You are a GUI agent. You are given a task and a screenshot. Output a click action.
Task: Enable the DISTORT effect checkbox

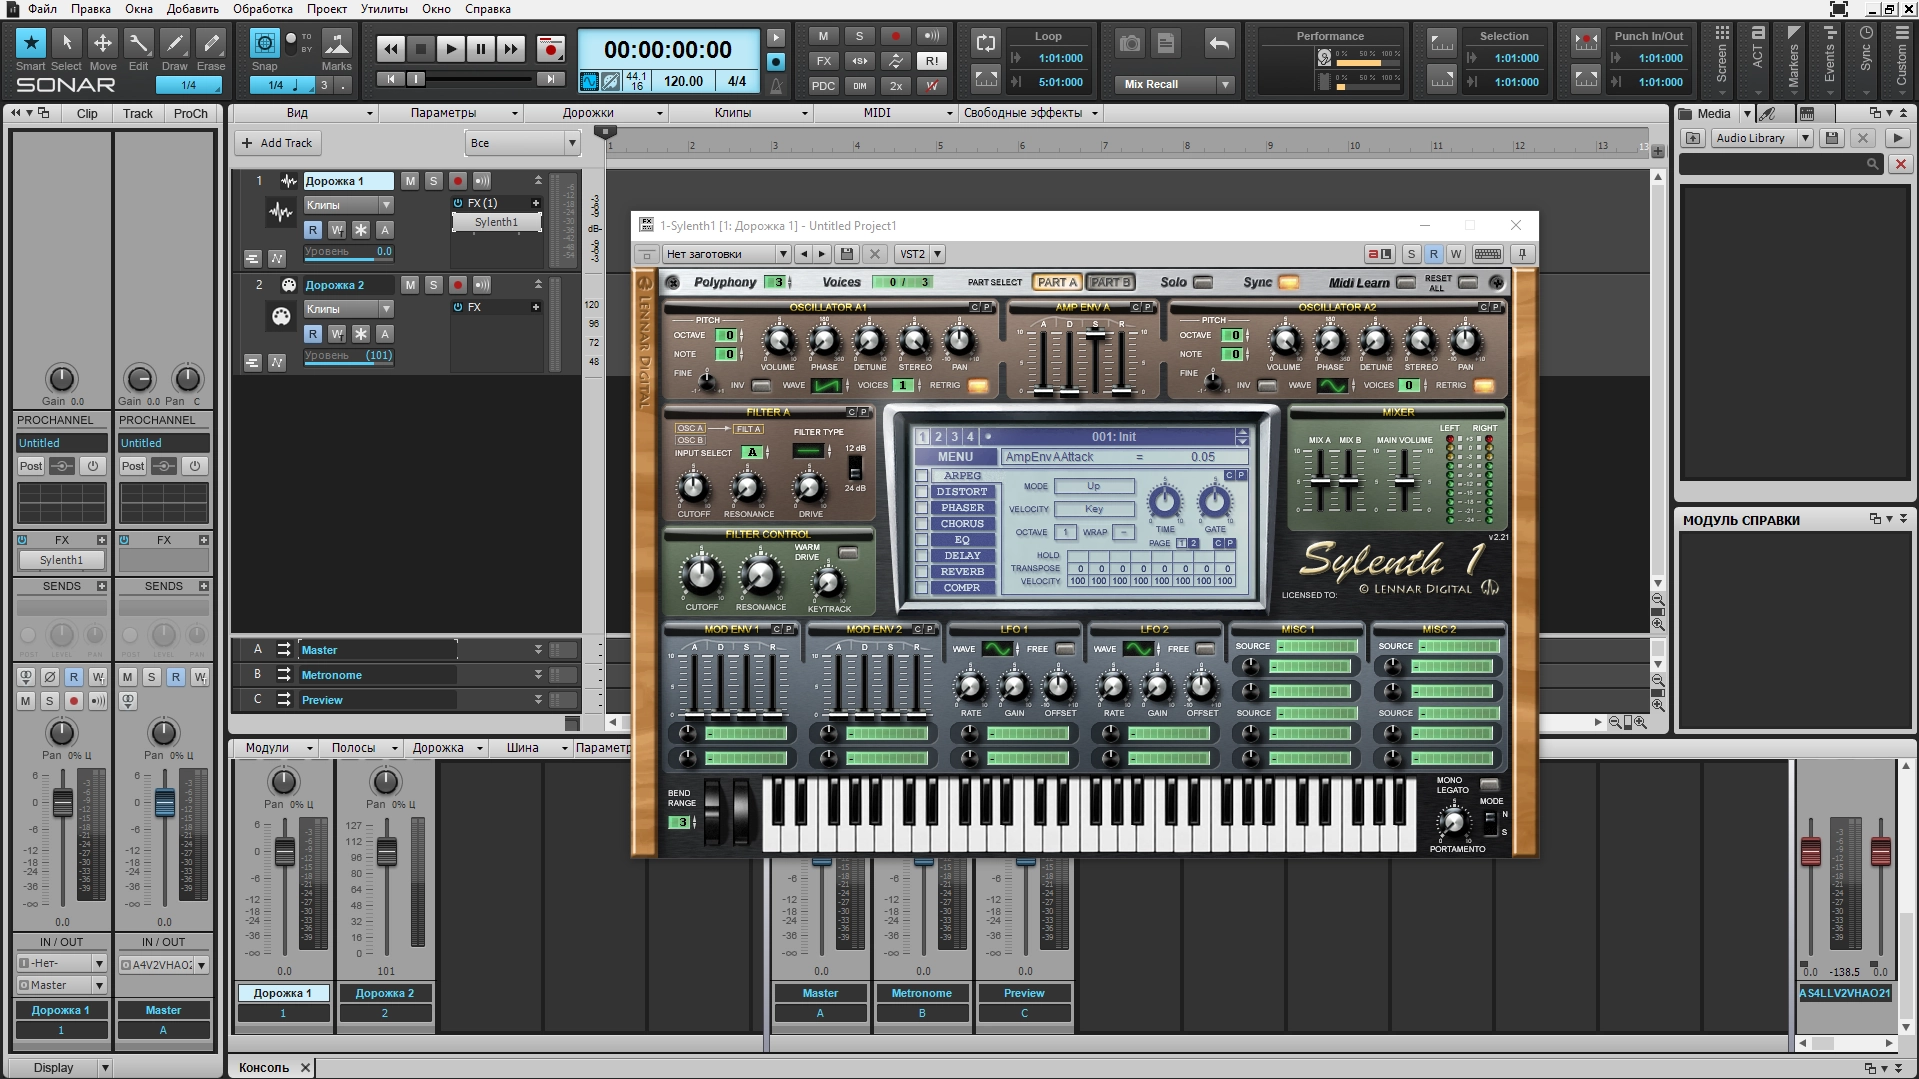coord(922,492)
